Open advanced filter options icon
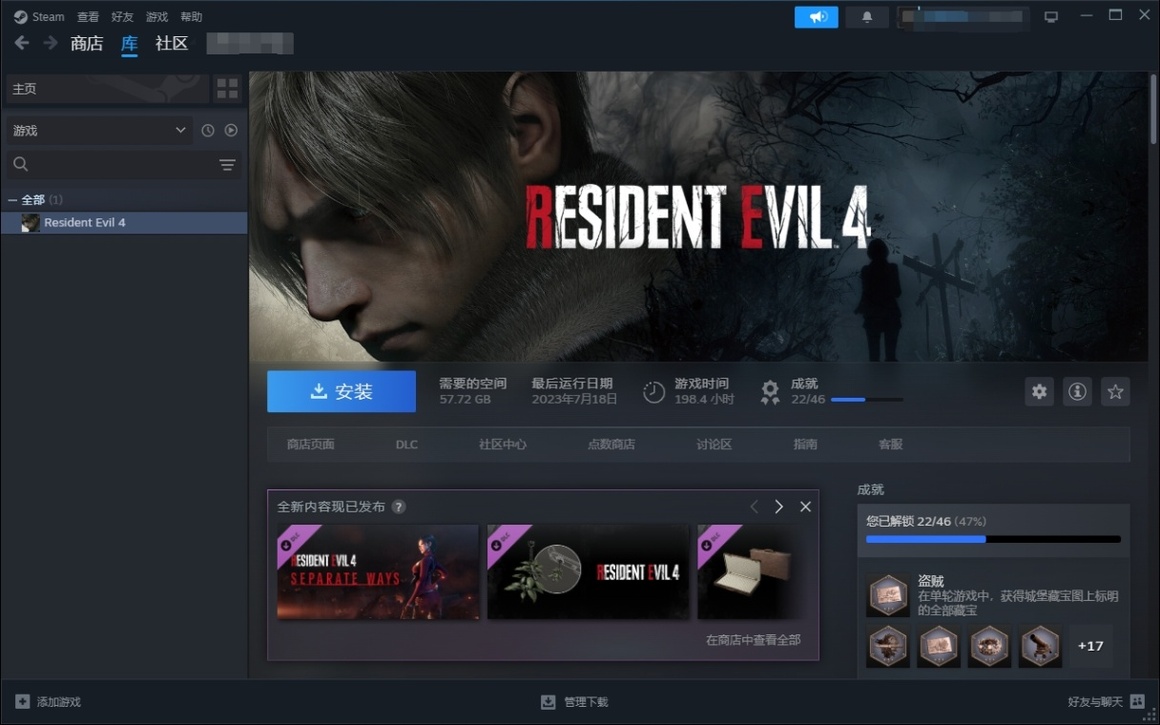The image size is (1160, 725). click(227, 164)
